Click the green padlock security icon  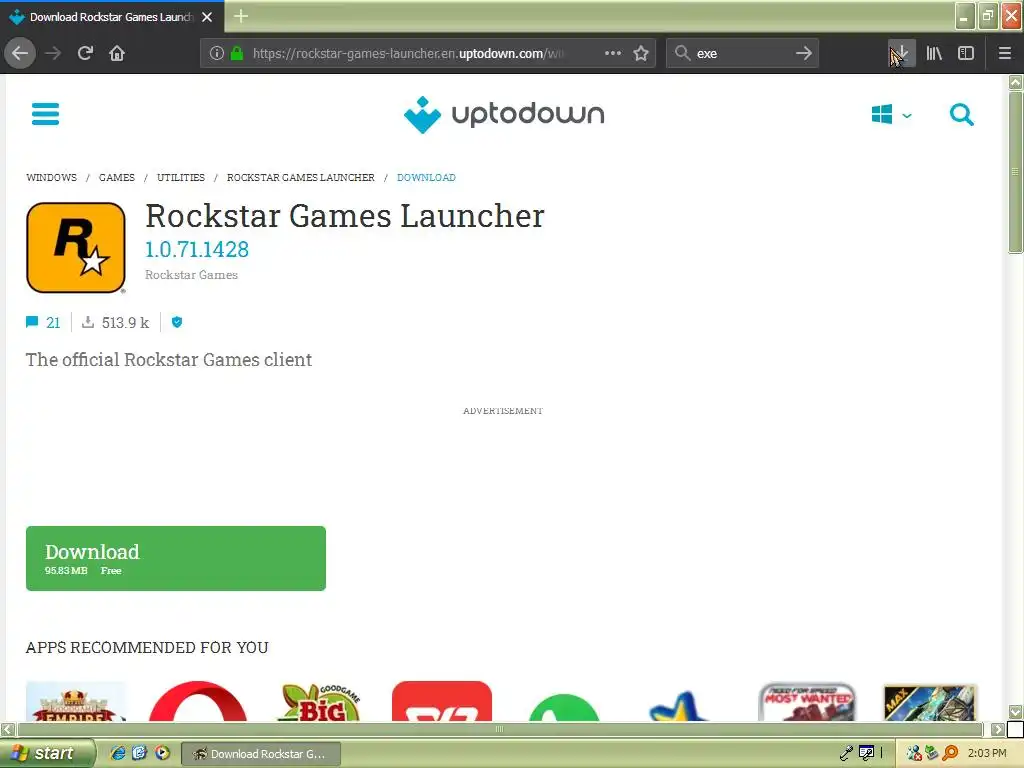click(x=237, y=54)
